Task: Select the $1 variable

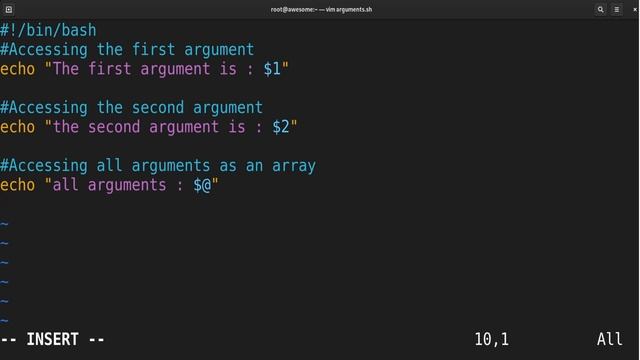Action: [272, 69]
